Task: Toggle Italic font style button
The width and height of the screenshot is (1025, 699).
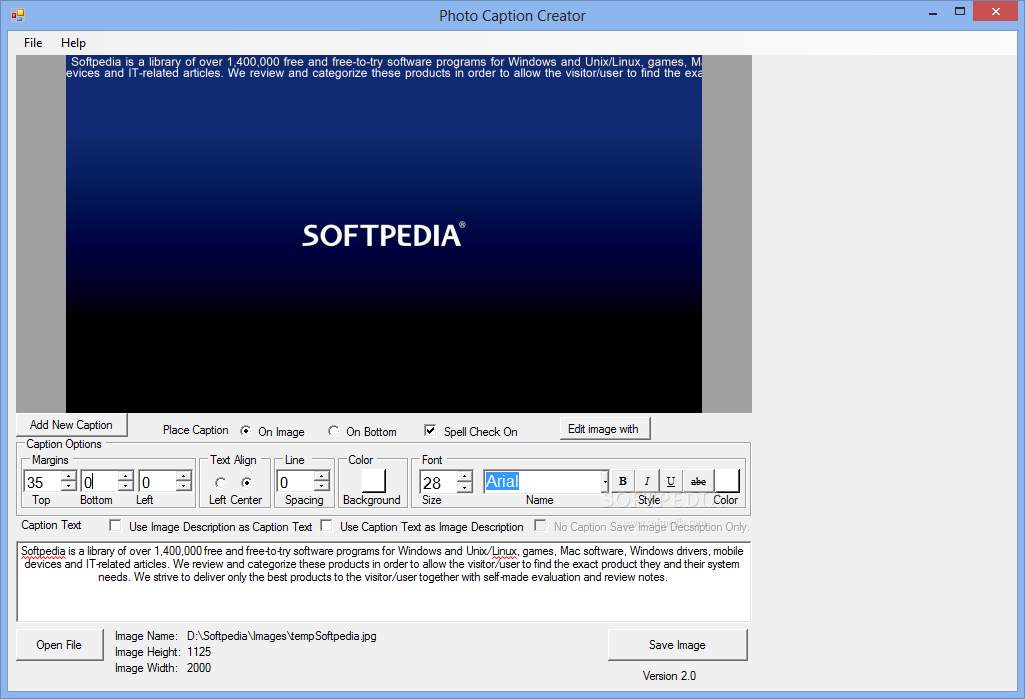Action: pyautogui.click(x=647, y=481)
